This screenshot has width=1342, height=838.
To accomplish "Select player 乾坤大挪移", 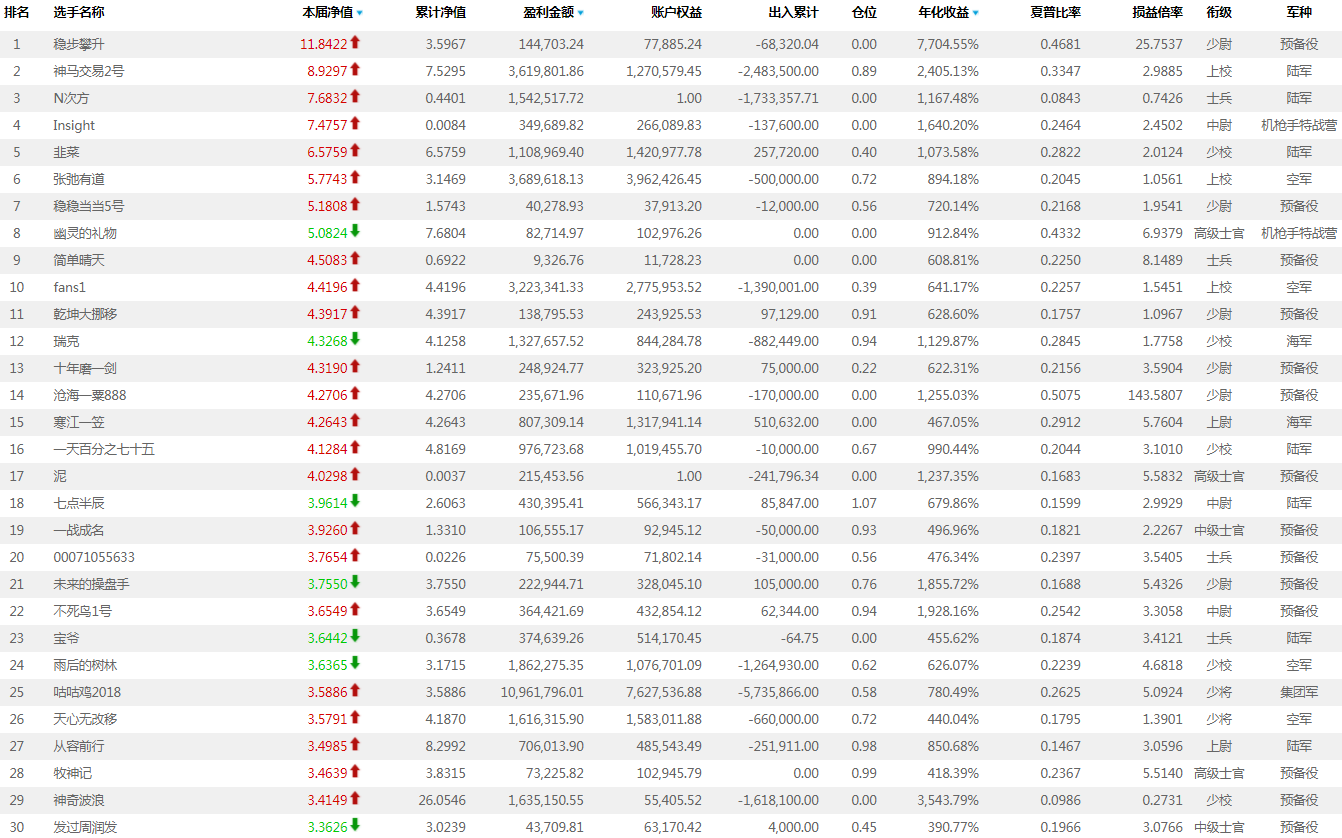I will coord(85,314).
